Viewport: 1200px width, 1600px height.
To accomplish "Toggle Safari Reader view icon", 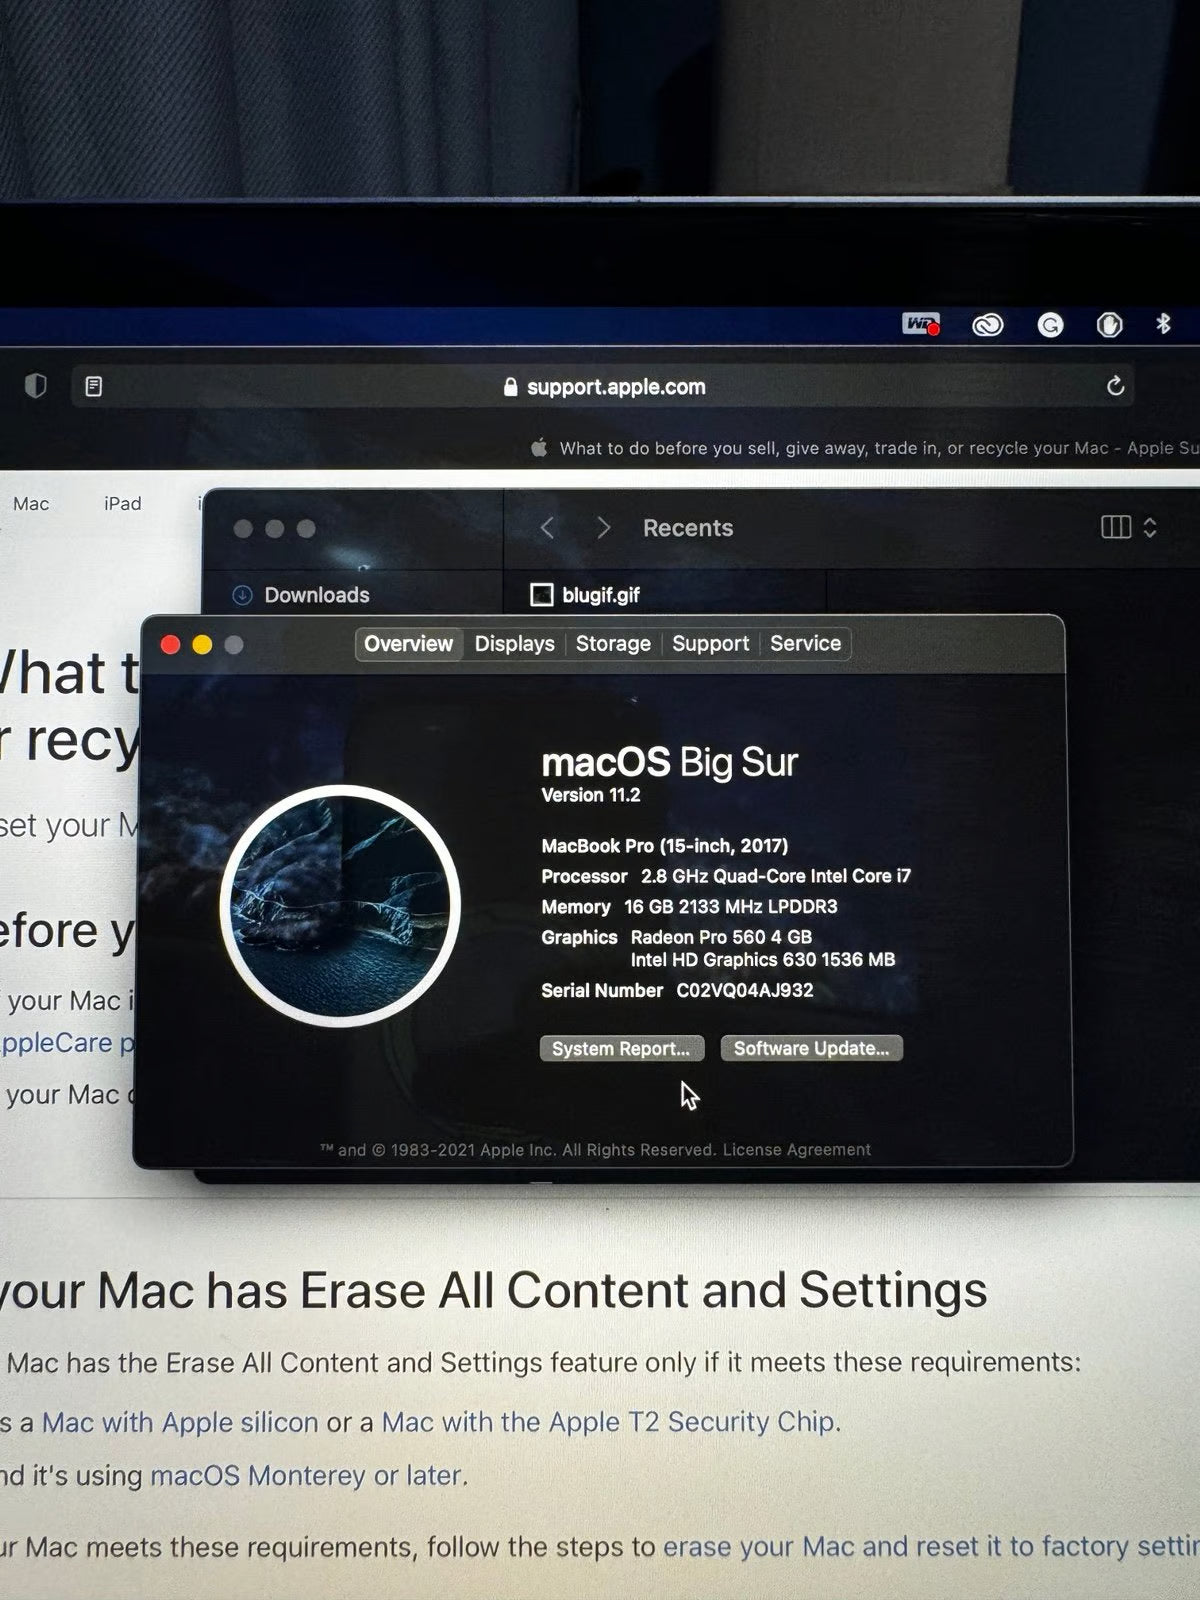I will pos(94,386).
